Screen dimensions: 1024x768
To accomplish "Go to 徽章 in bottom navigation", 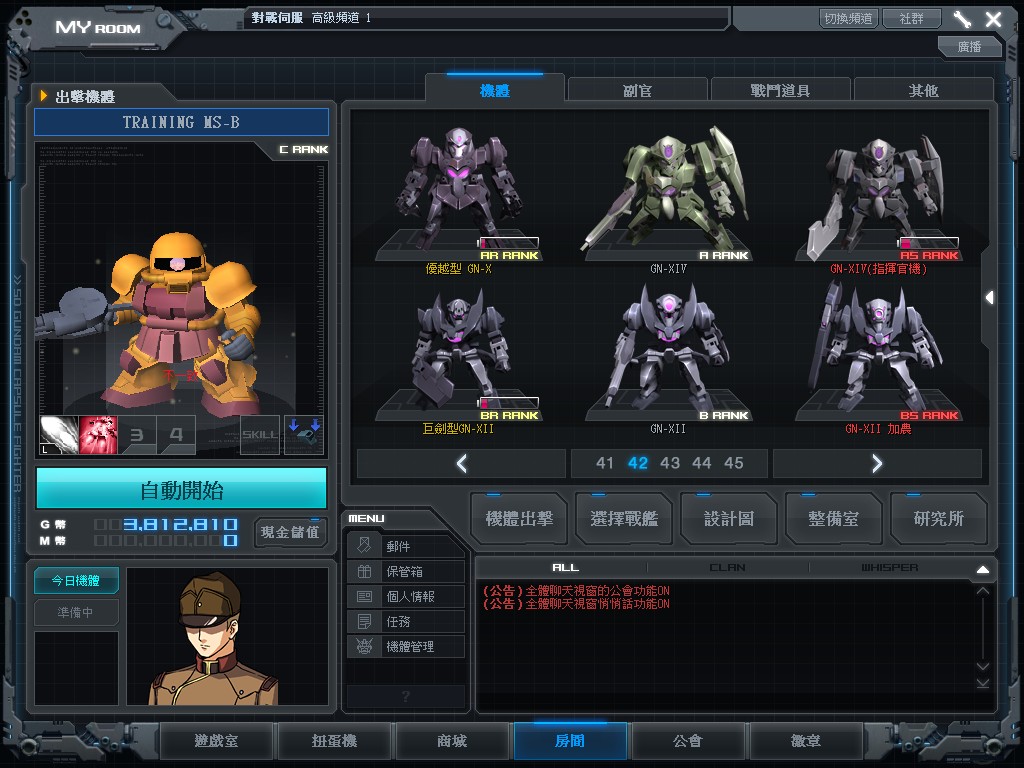I will point(806,741).
